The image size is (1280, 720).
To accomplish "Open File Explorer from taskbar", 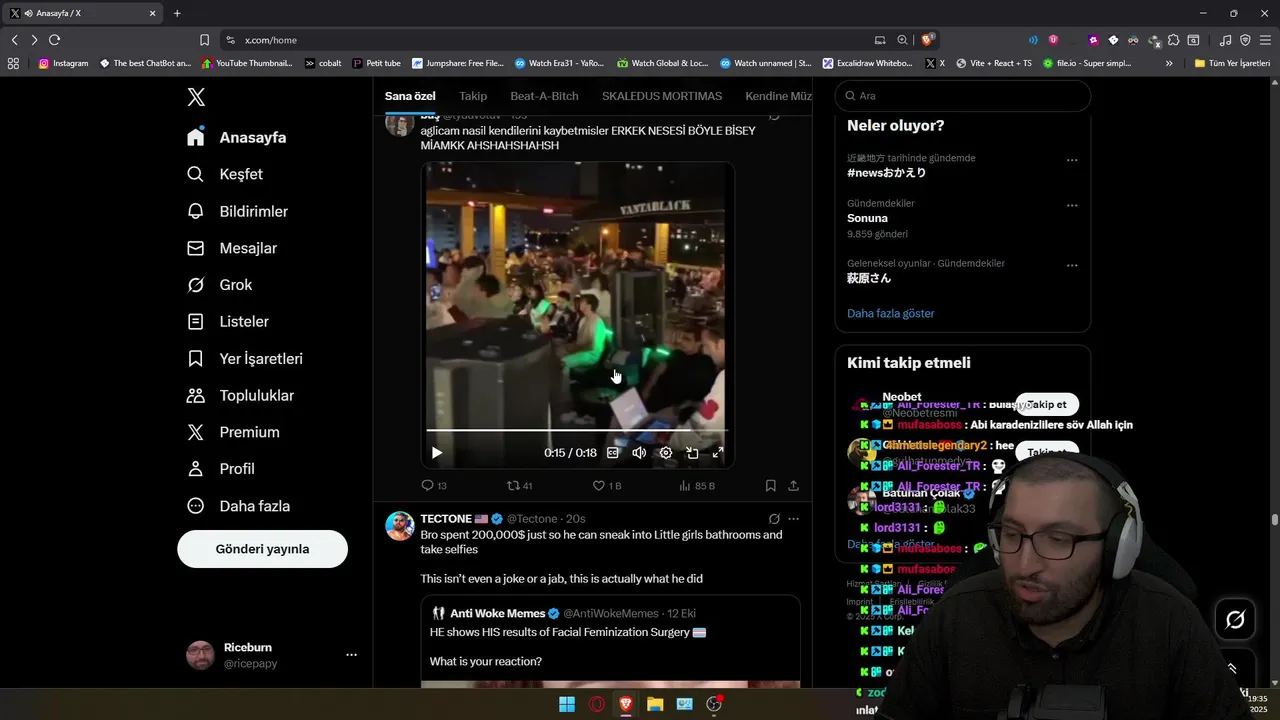I will 655,704.
